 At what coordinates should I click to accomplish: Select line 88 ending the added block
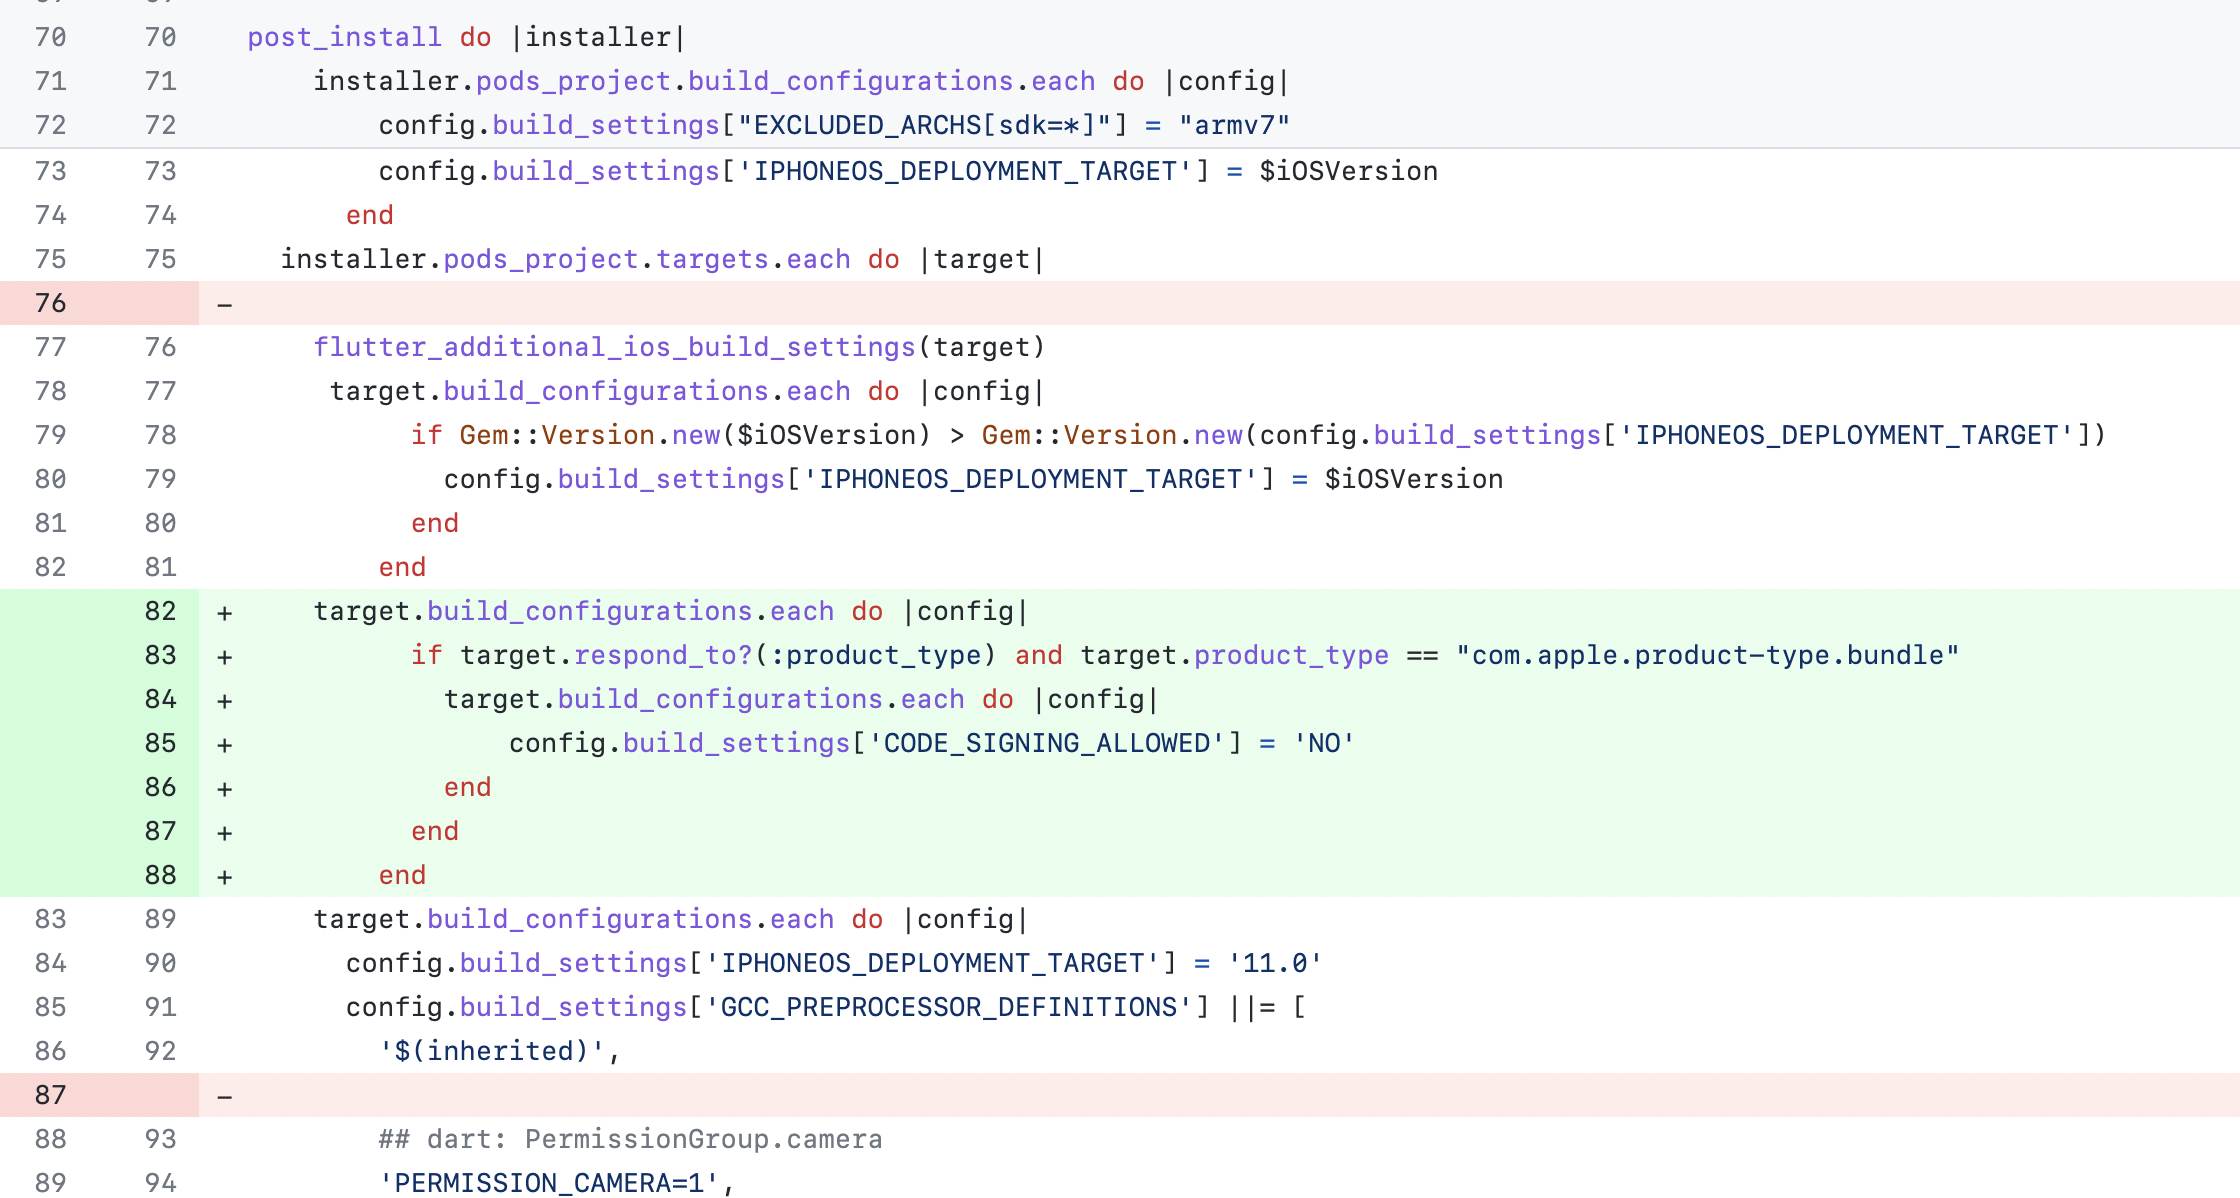[159, 874]
